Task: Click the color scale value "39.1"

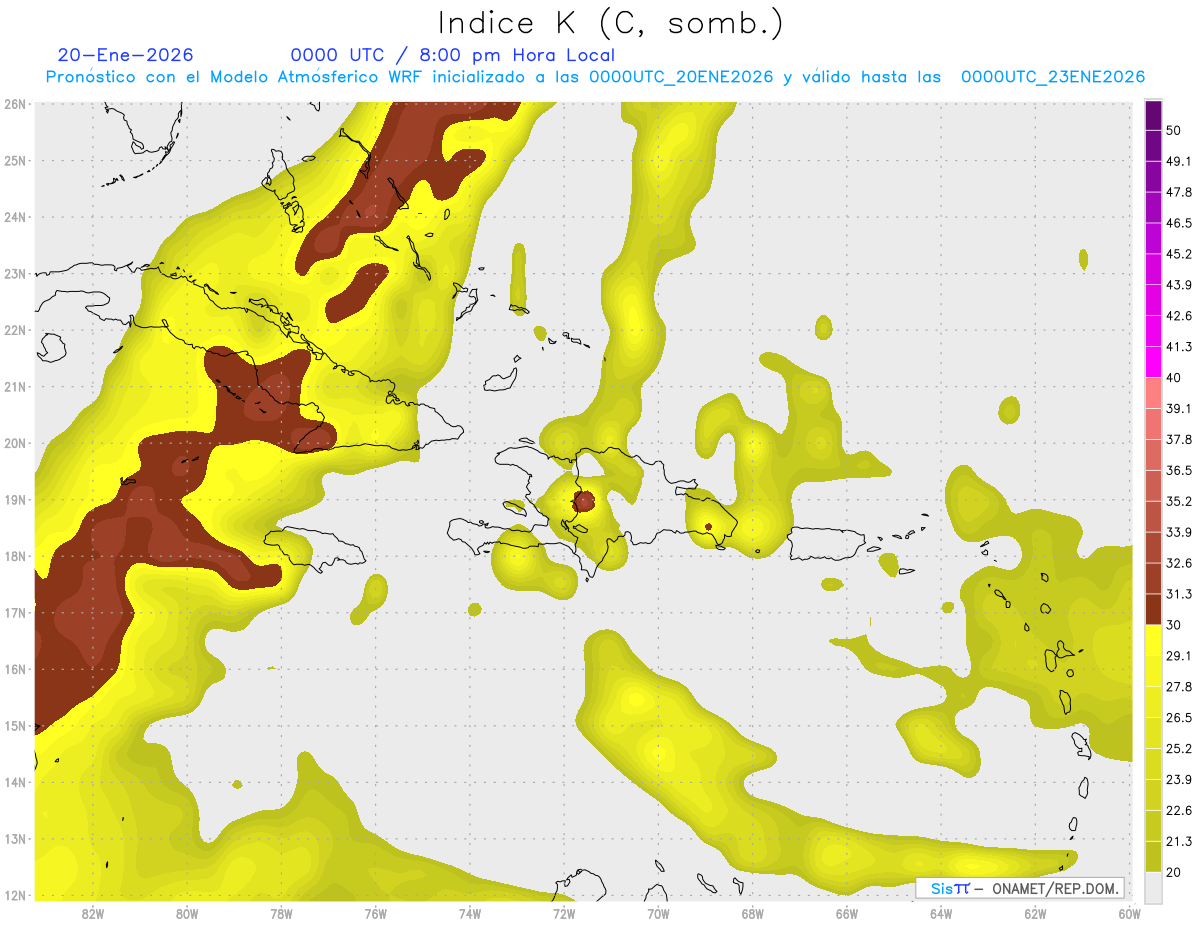Action: [1179, 409]
